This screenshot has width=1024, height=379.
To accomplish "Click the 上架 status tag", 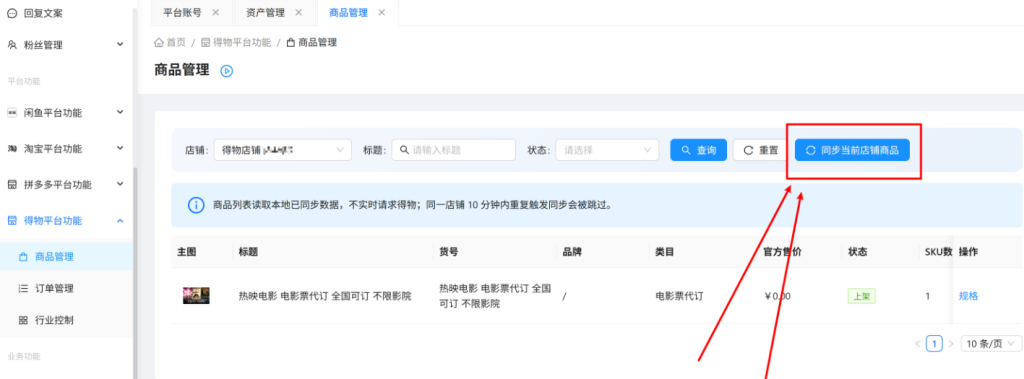I will pos(860,296).
